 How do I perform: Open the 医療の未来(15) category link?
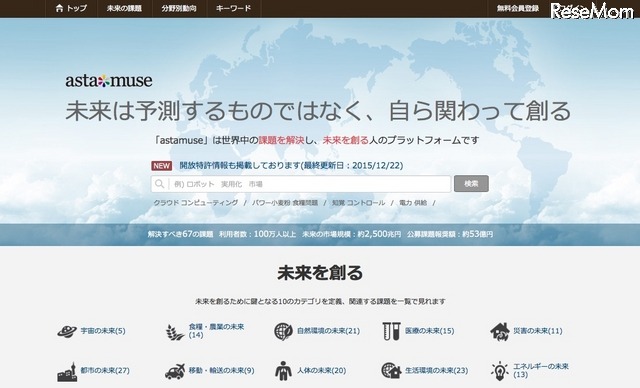[429, 331]
